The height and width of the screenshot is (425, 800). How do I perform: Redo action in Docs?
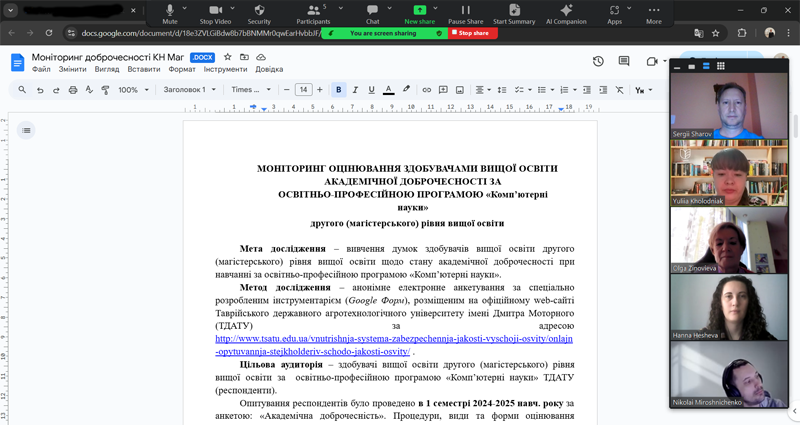(56, 90)
